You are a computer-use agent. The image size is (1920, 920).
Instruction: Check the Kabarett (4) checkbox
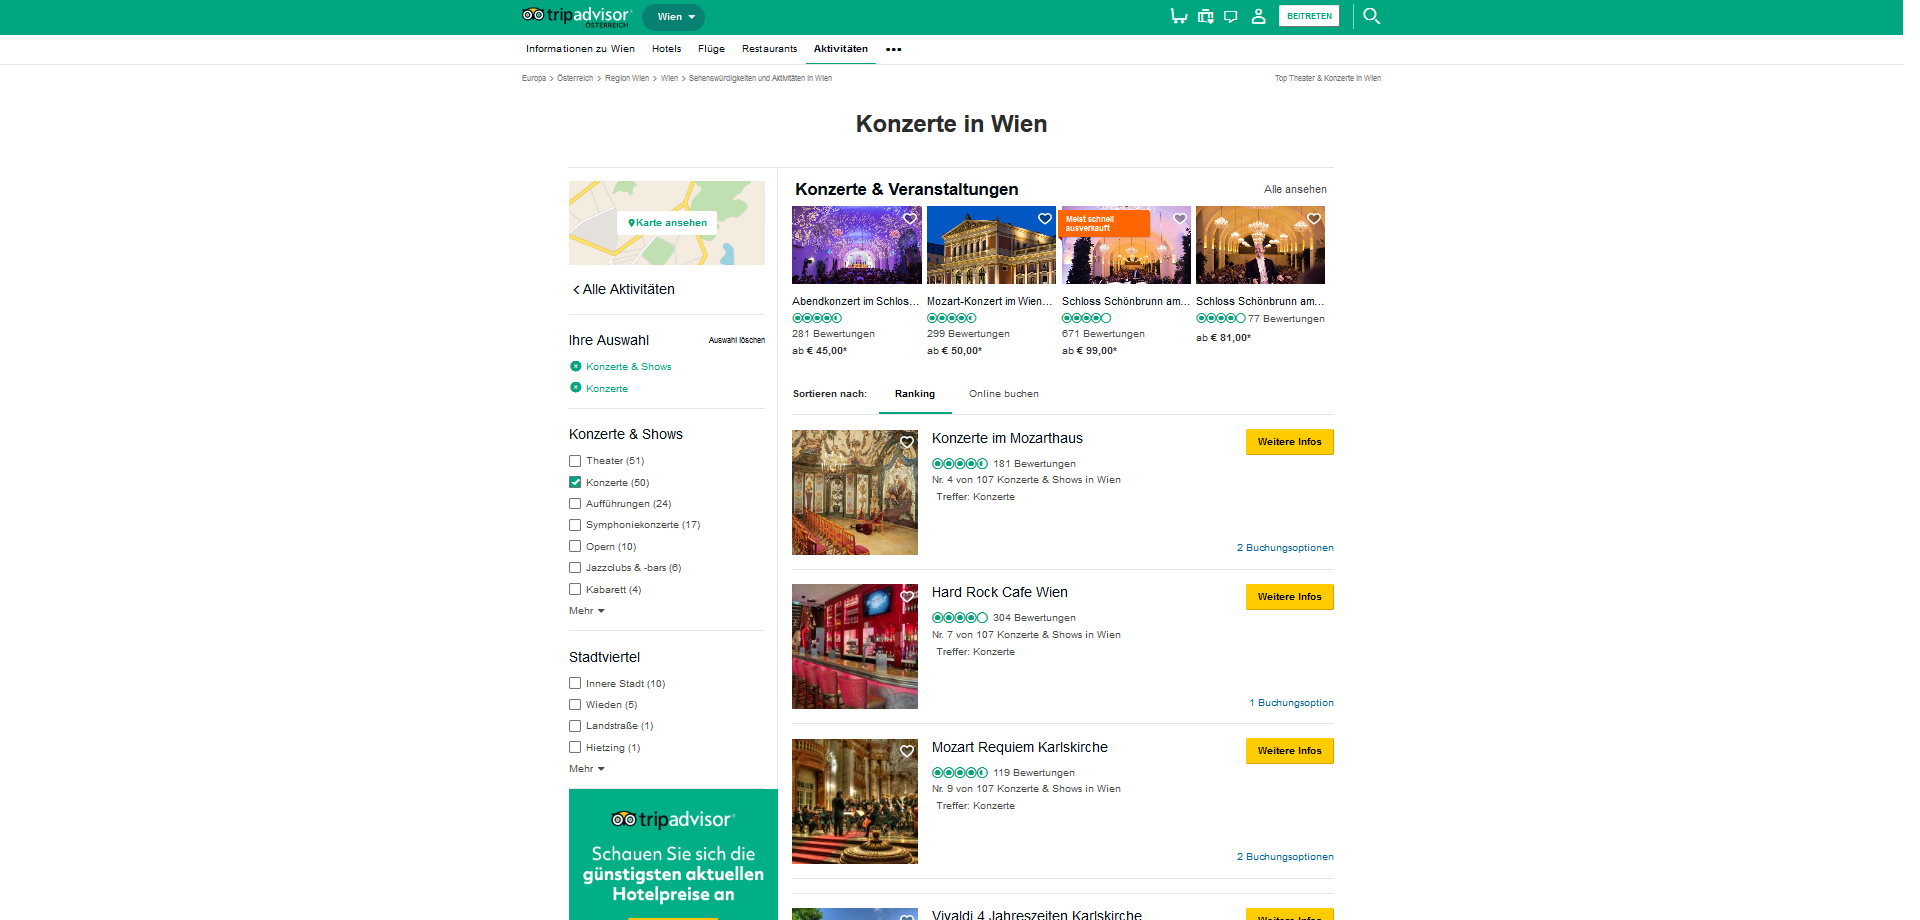575,589
